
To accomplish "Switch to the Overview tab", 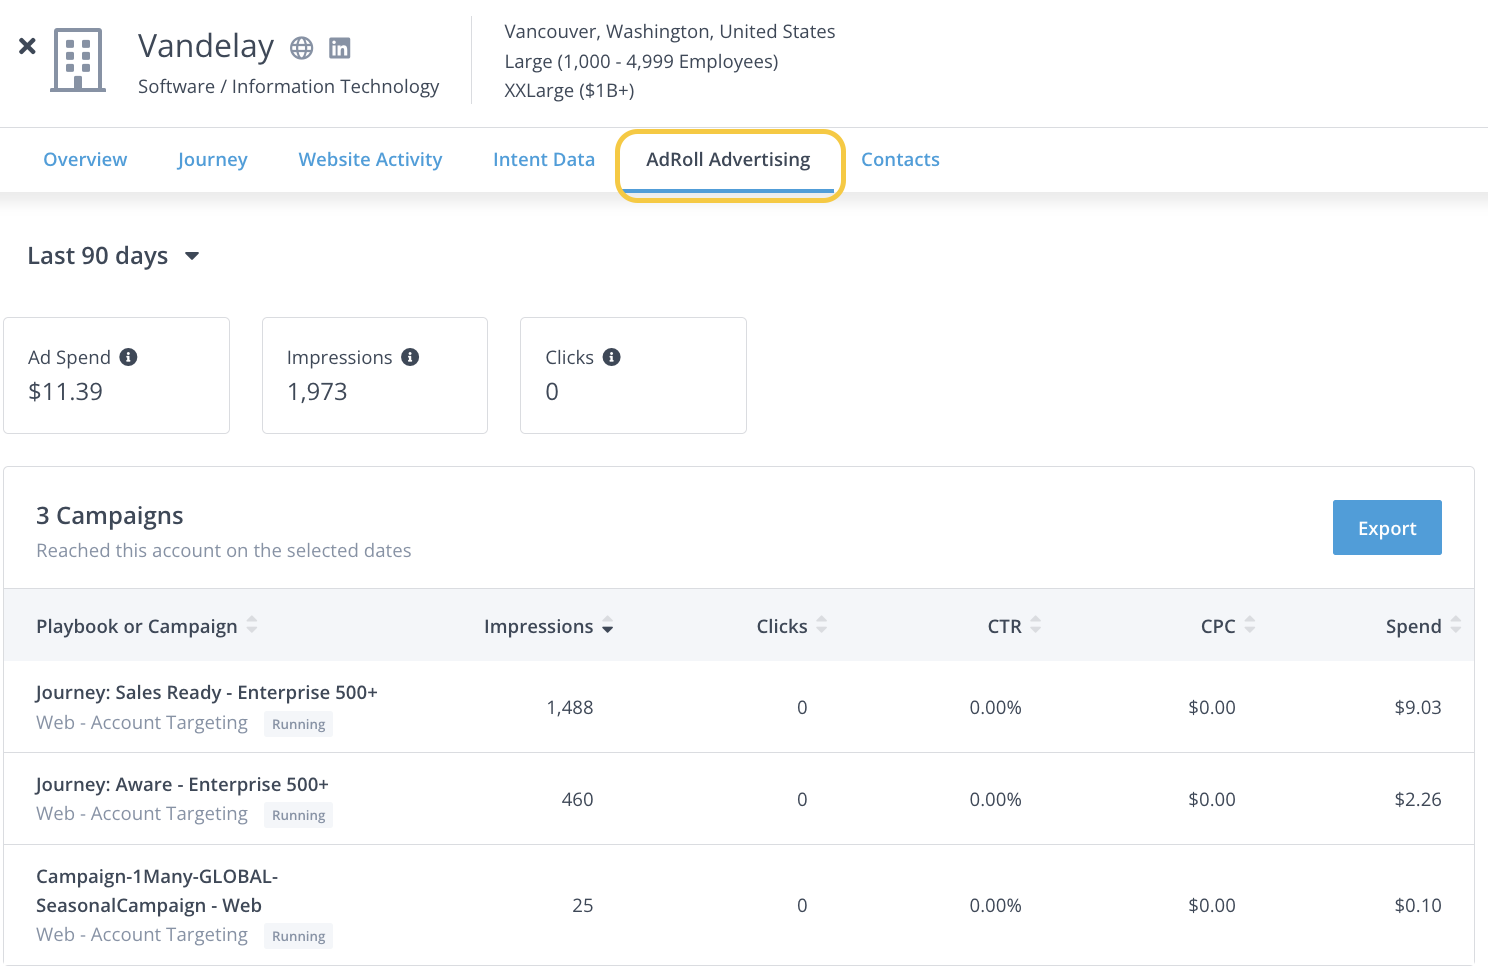I will [85, 160].
